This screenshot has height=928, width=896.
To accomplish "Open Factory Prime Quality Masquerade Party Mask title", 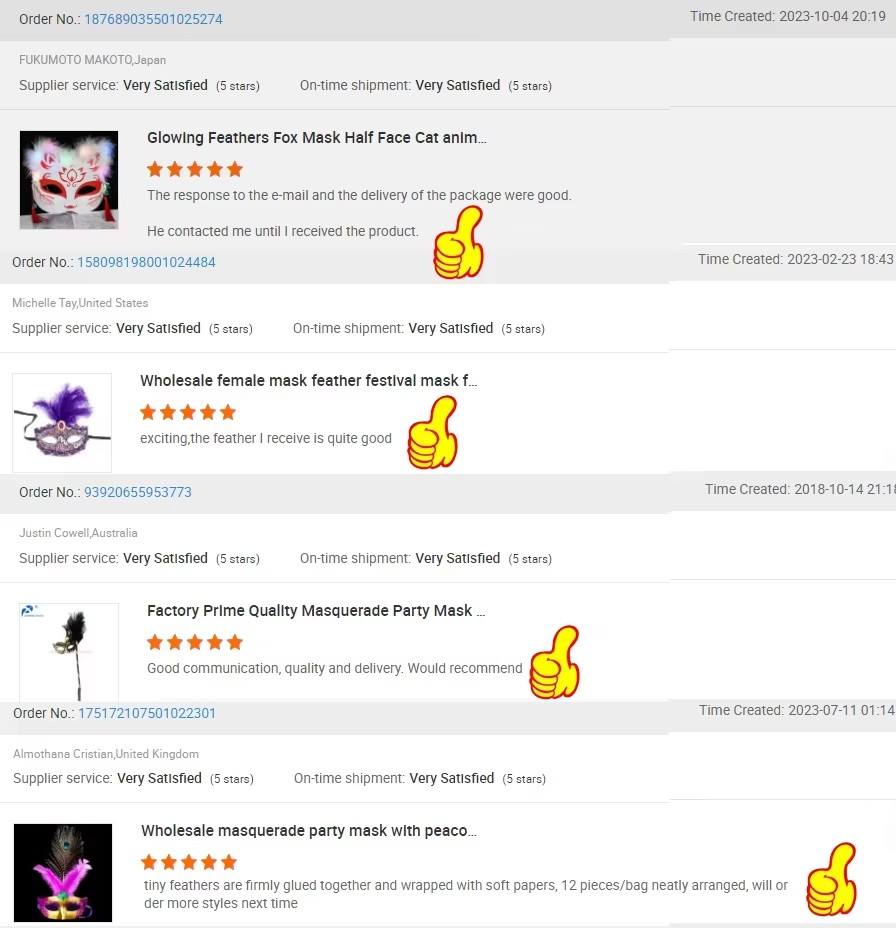I will (x=316, y=611).
